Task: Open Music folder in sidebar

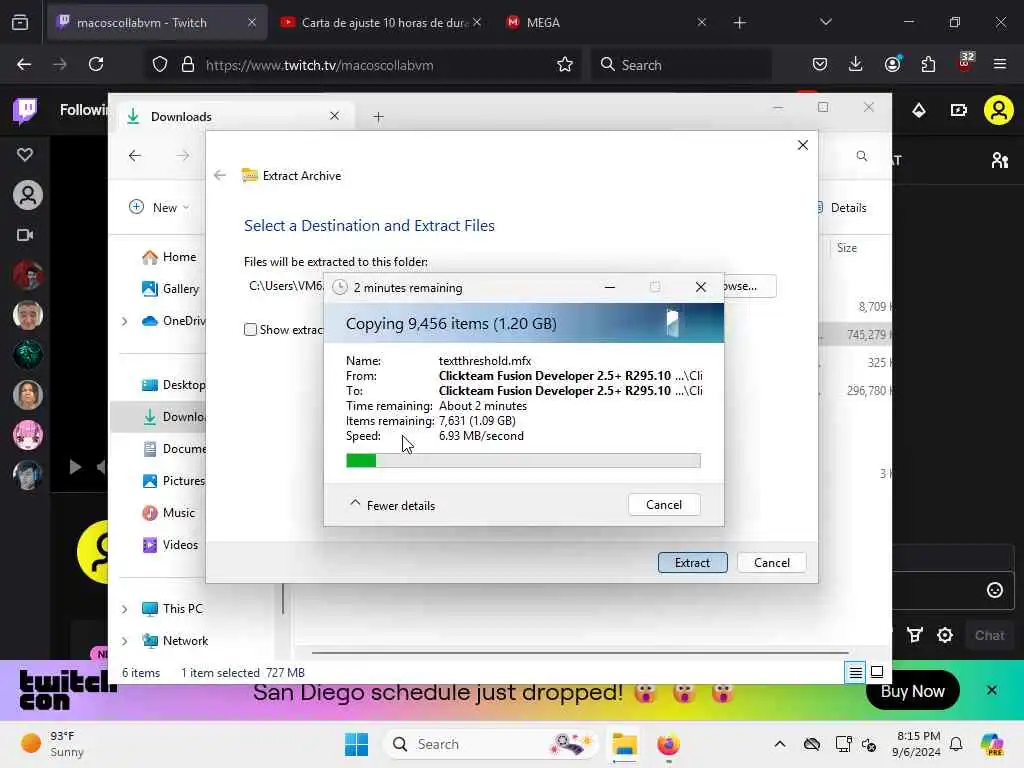Action: pyautogui.click(x=169, y=513)
